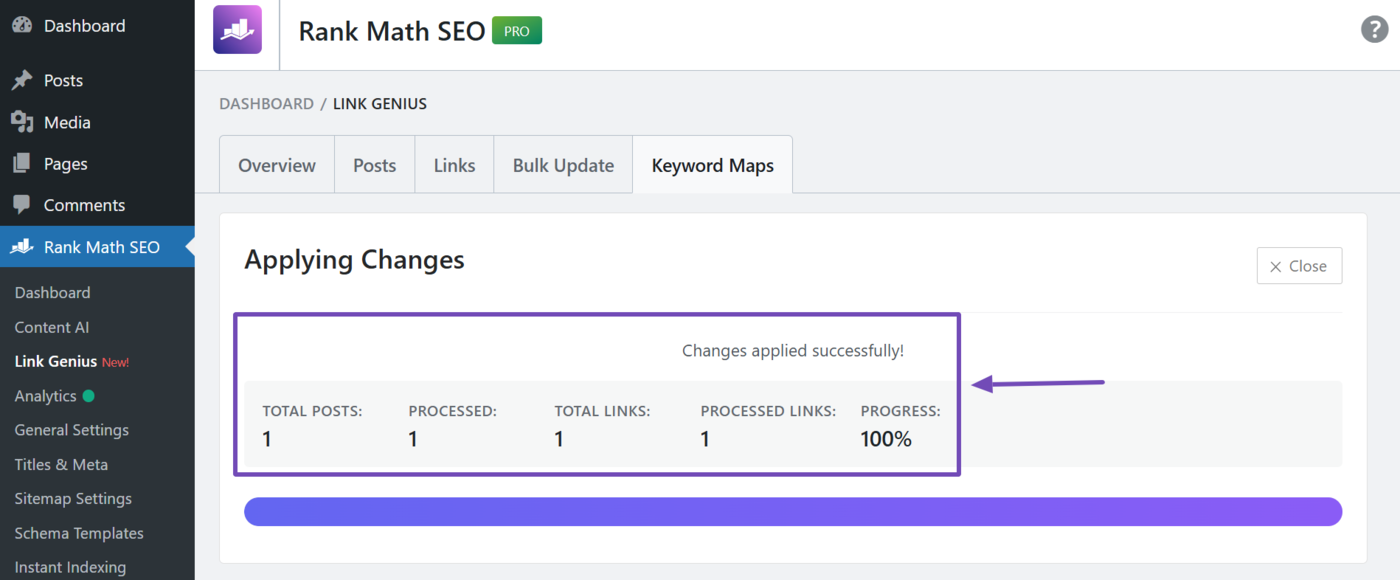The image size is (1400, 580).
Task: Click the green PRO badge
Action: [x=517, y=31]
